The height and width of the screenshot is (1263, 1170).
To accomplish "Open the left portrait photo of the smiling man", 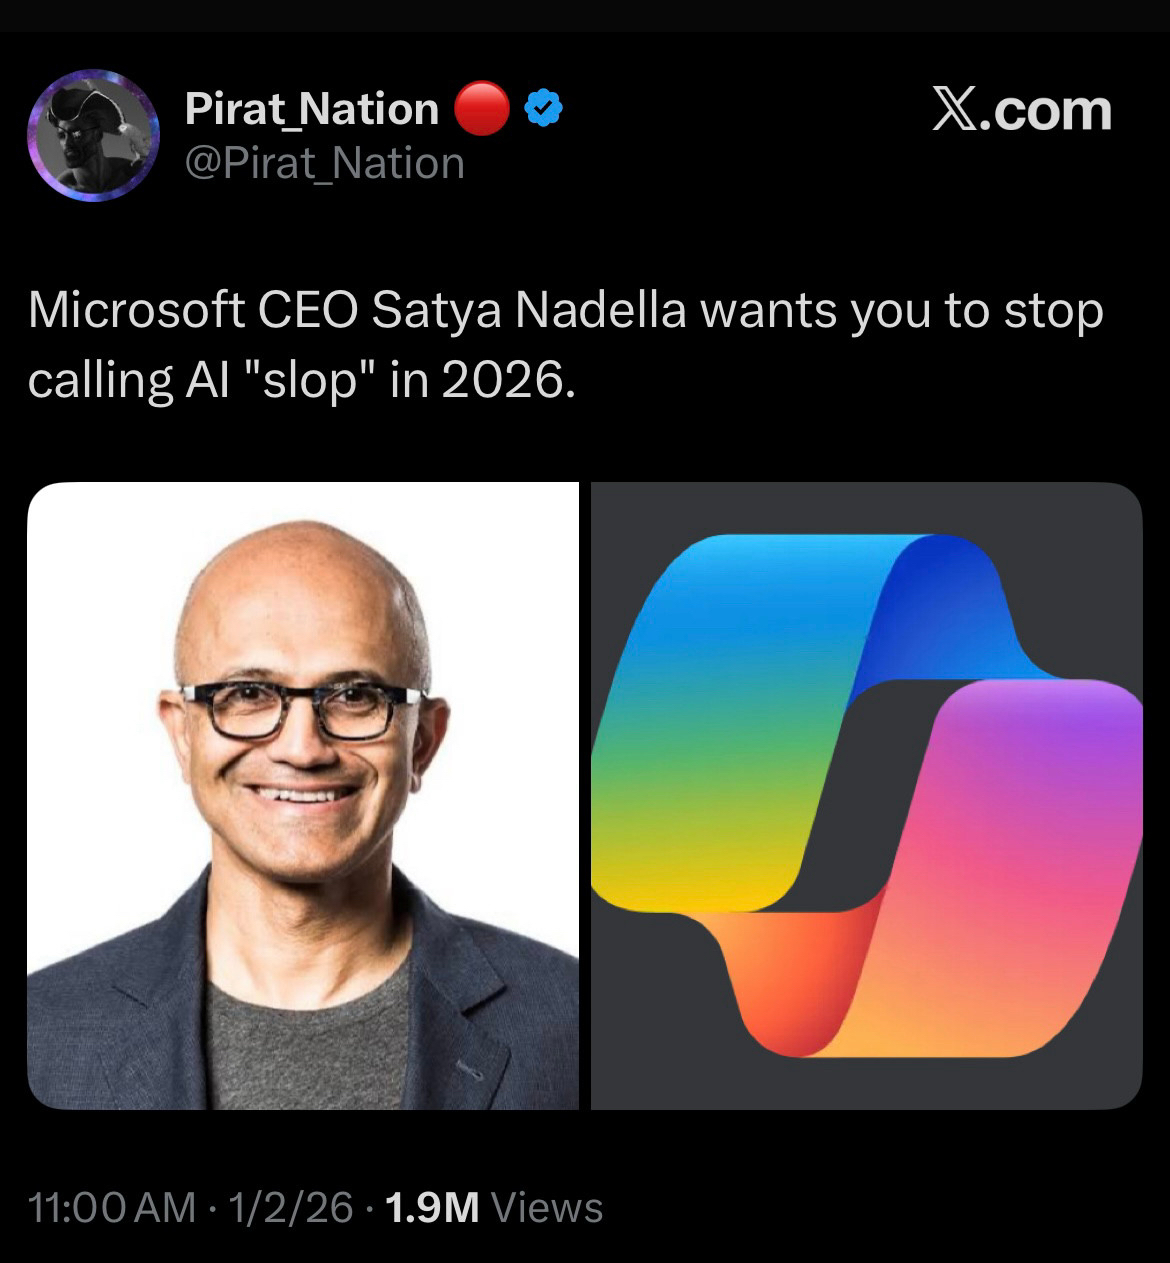I will point(302,795).
